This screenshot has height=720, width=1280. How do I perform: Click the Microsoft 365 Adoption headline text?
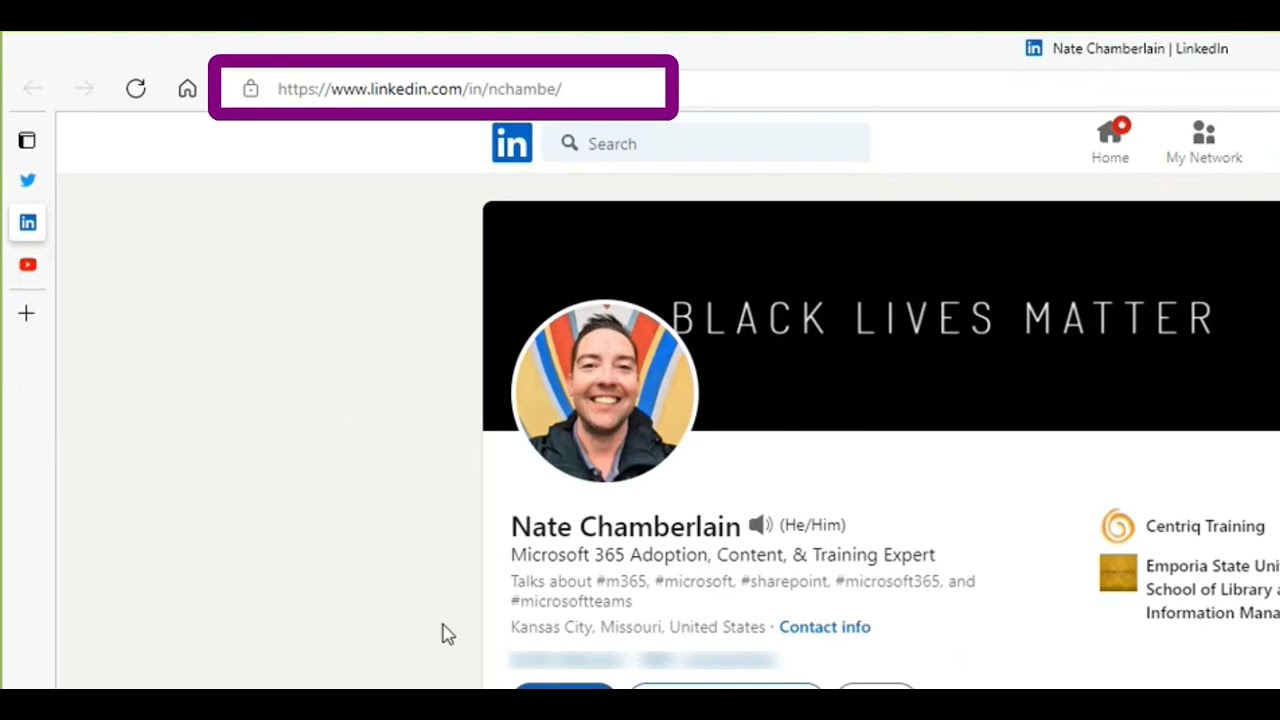coord(723,555)
